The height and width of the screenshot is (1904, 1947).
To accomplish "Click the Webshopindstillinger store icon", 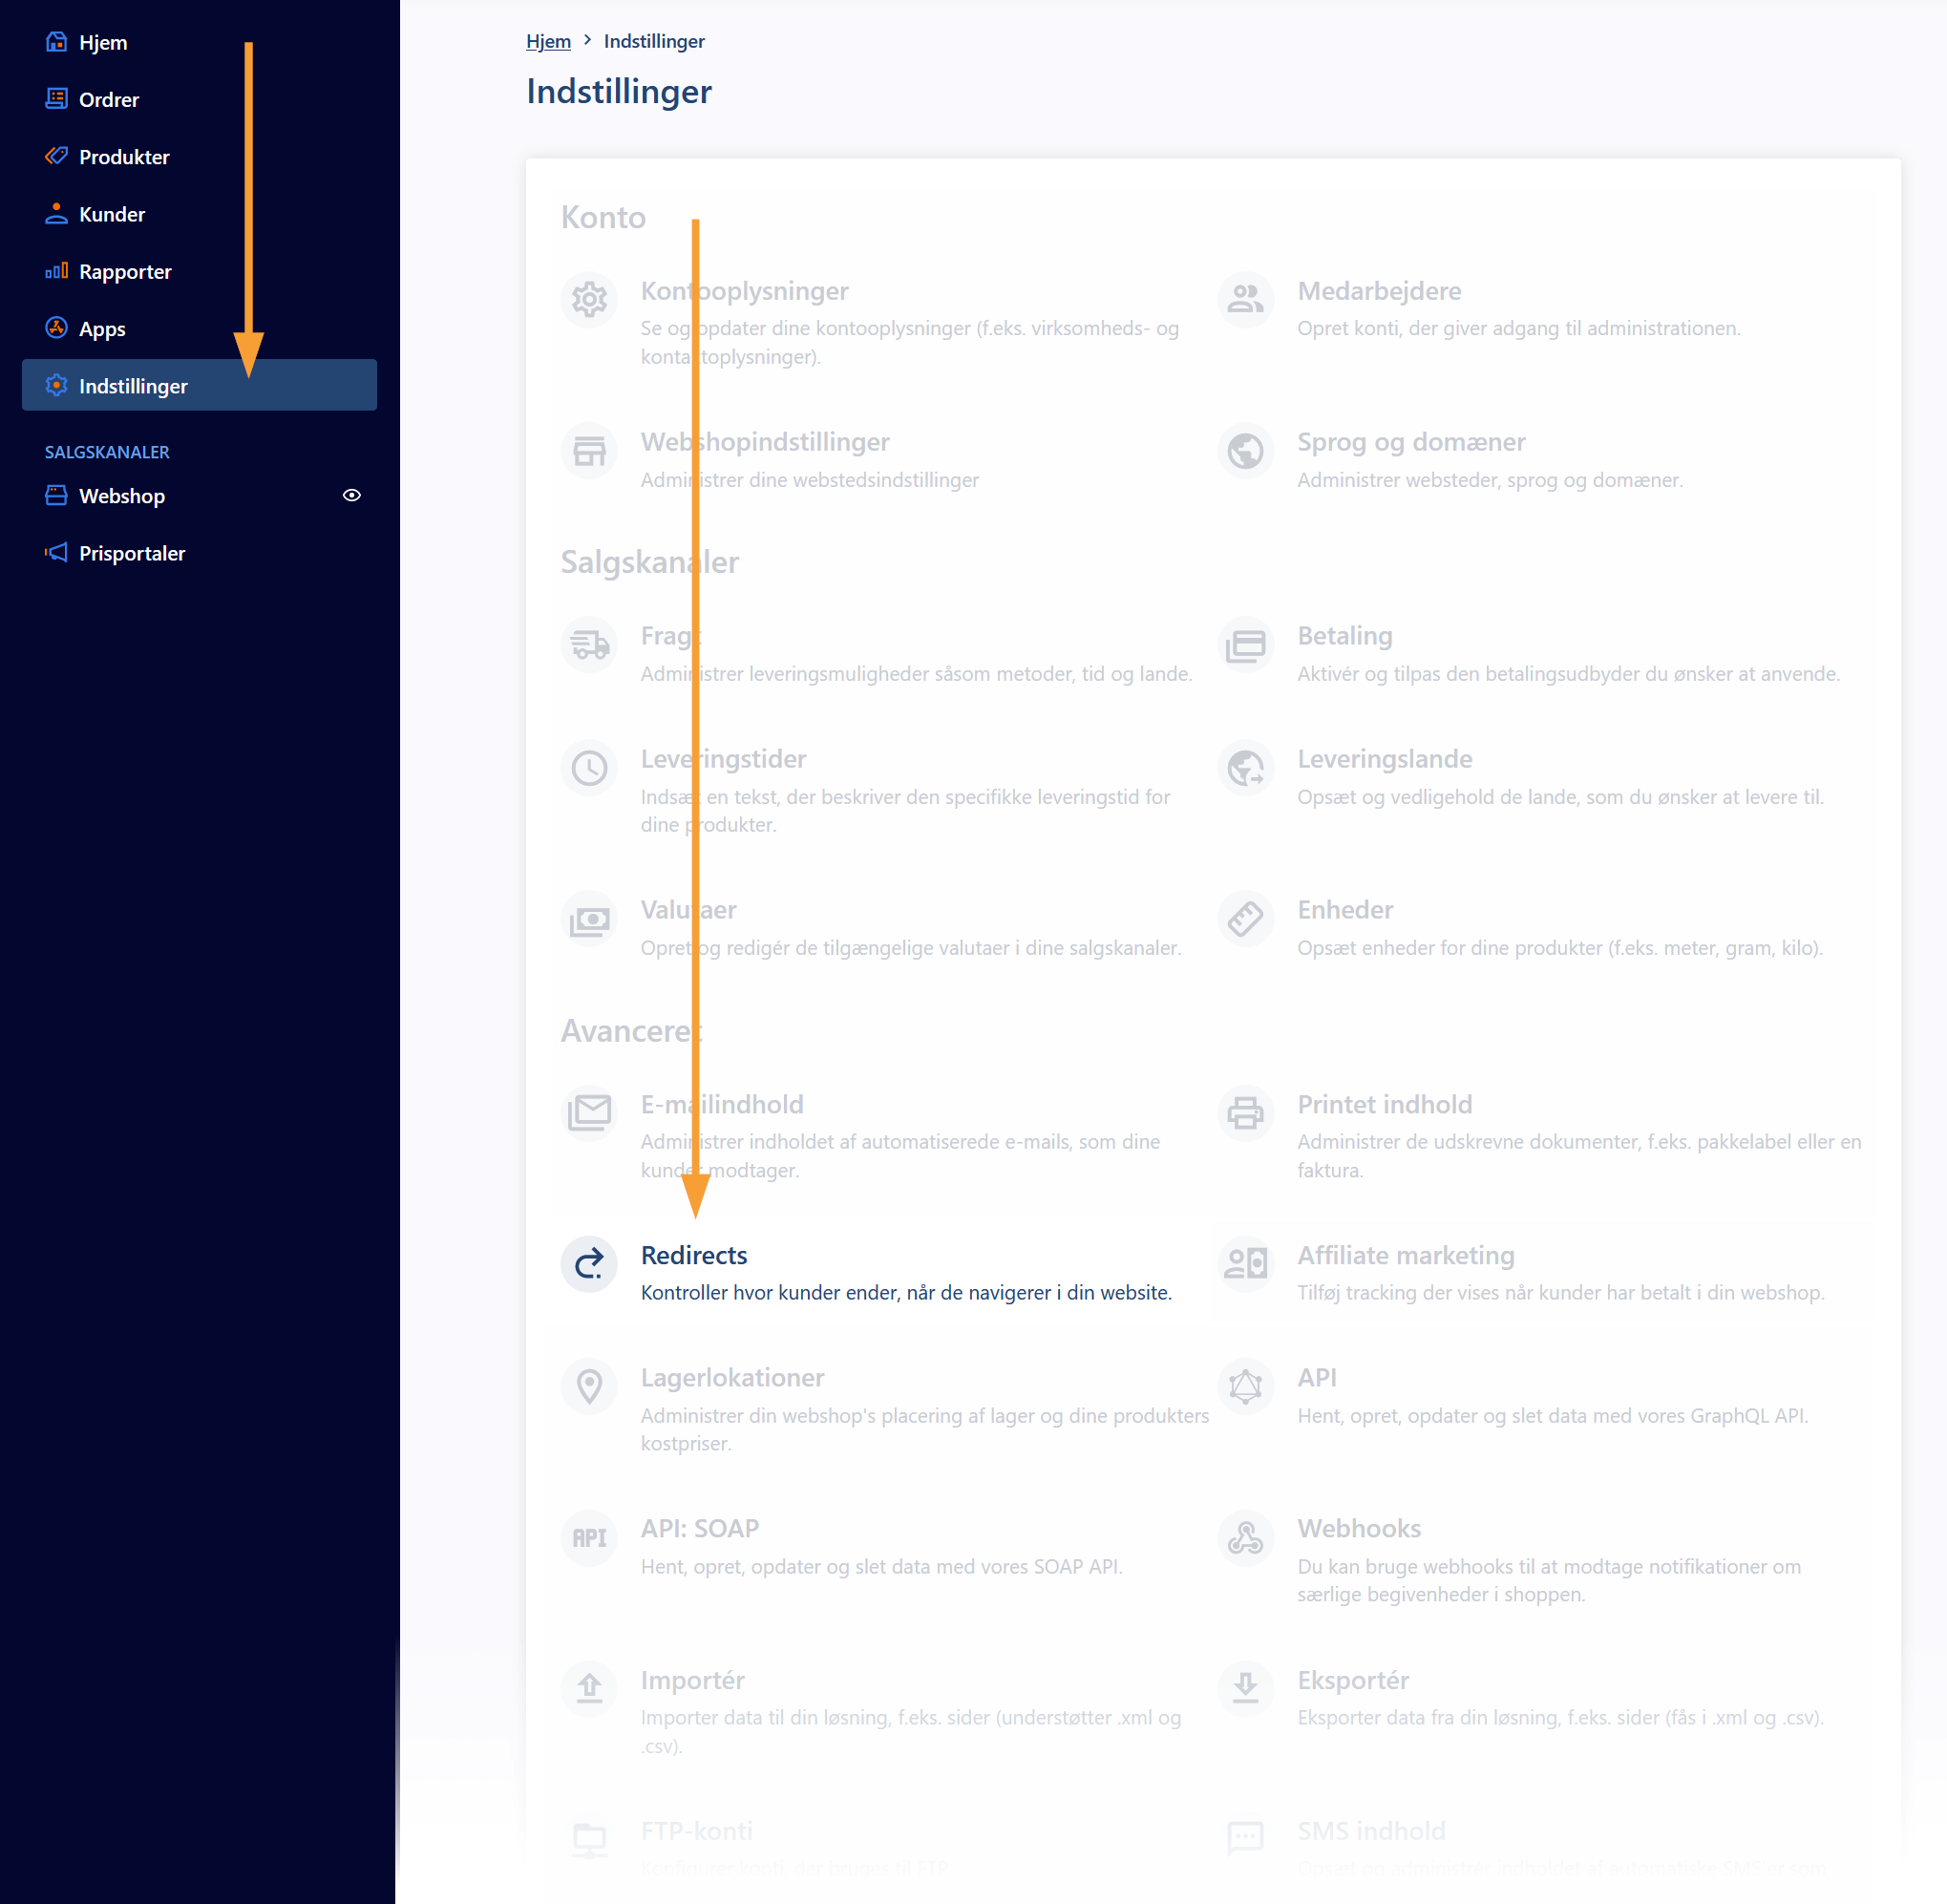I will coord(589,451).
